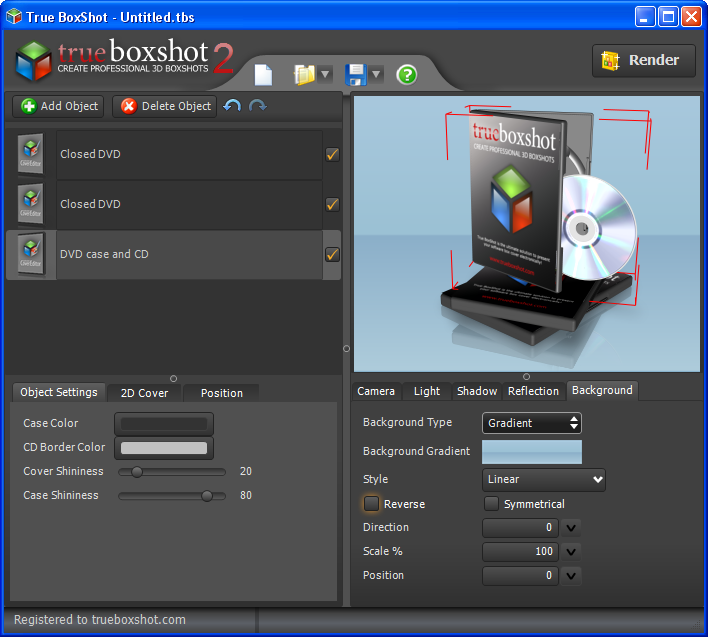The image size is (708, 637).
Task: Toggle the Symmetrical checkbox
Action: tap(491, 504)
